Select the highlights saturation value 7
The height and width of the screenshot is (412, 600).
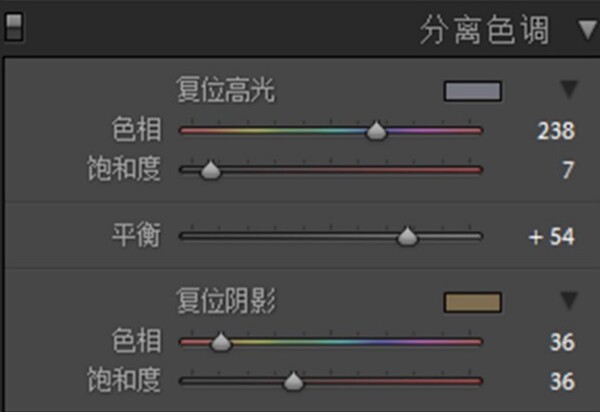568,170
